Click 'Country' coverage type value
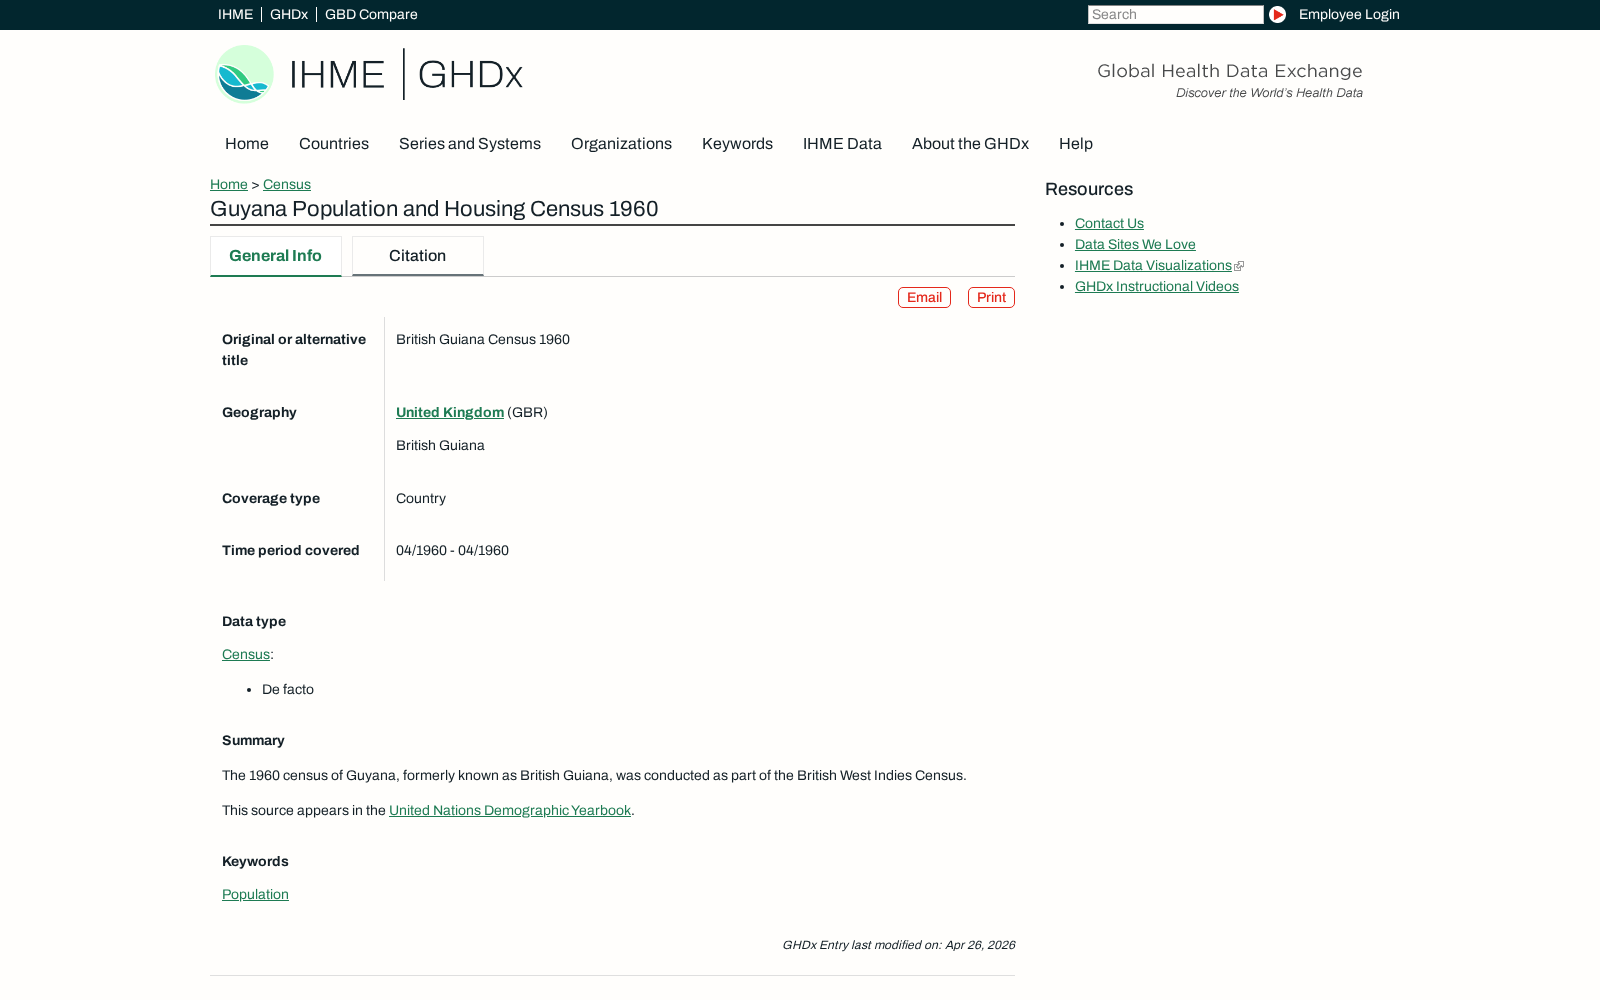 point(421,498)
